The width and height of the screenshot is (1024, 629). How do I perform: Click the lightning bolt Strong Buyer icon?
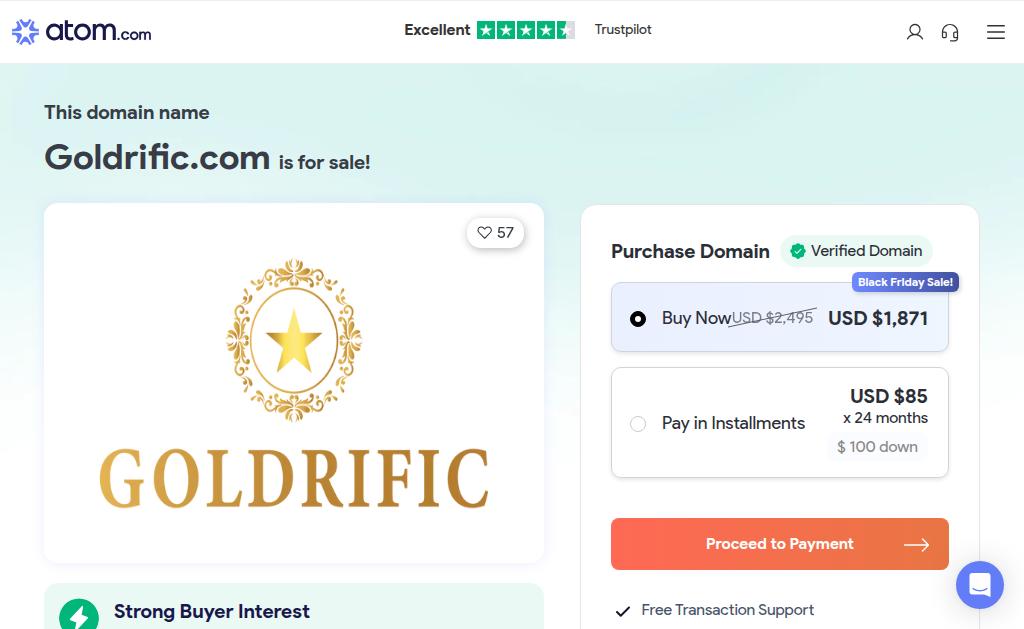click(79, 613)
